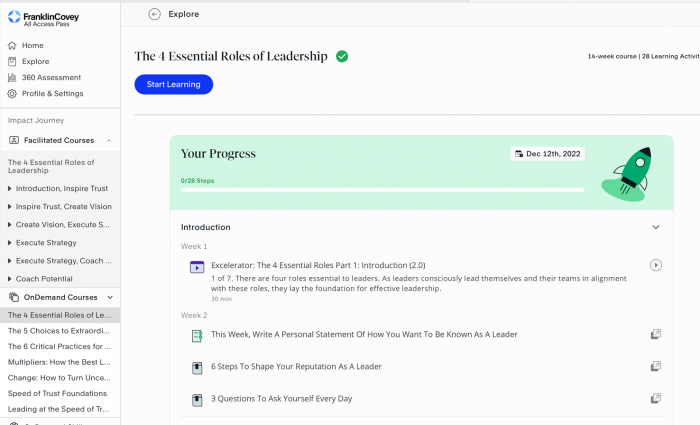
Task: Play the Excelerator Introduction video
Action: pos(655,265)
